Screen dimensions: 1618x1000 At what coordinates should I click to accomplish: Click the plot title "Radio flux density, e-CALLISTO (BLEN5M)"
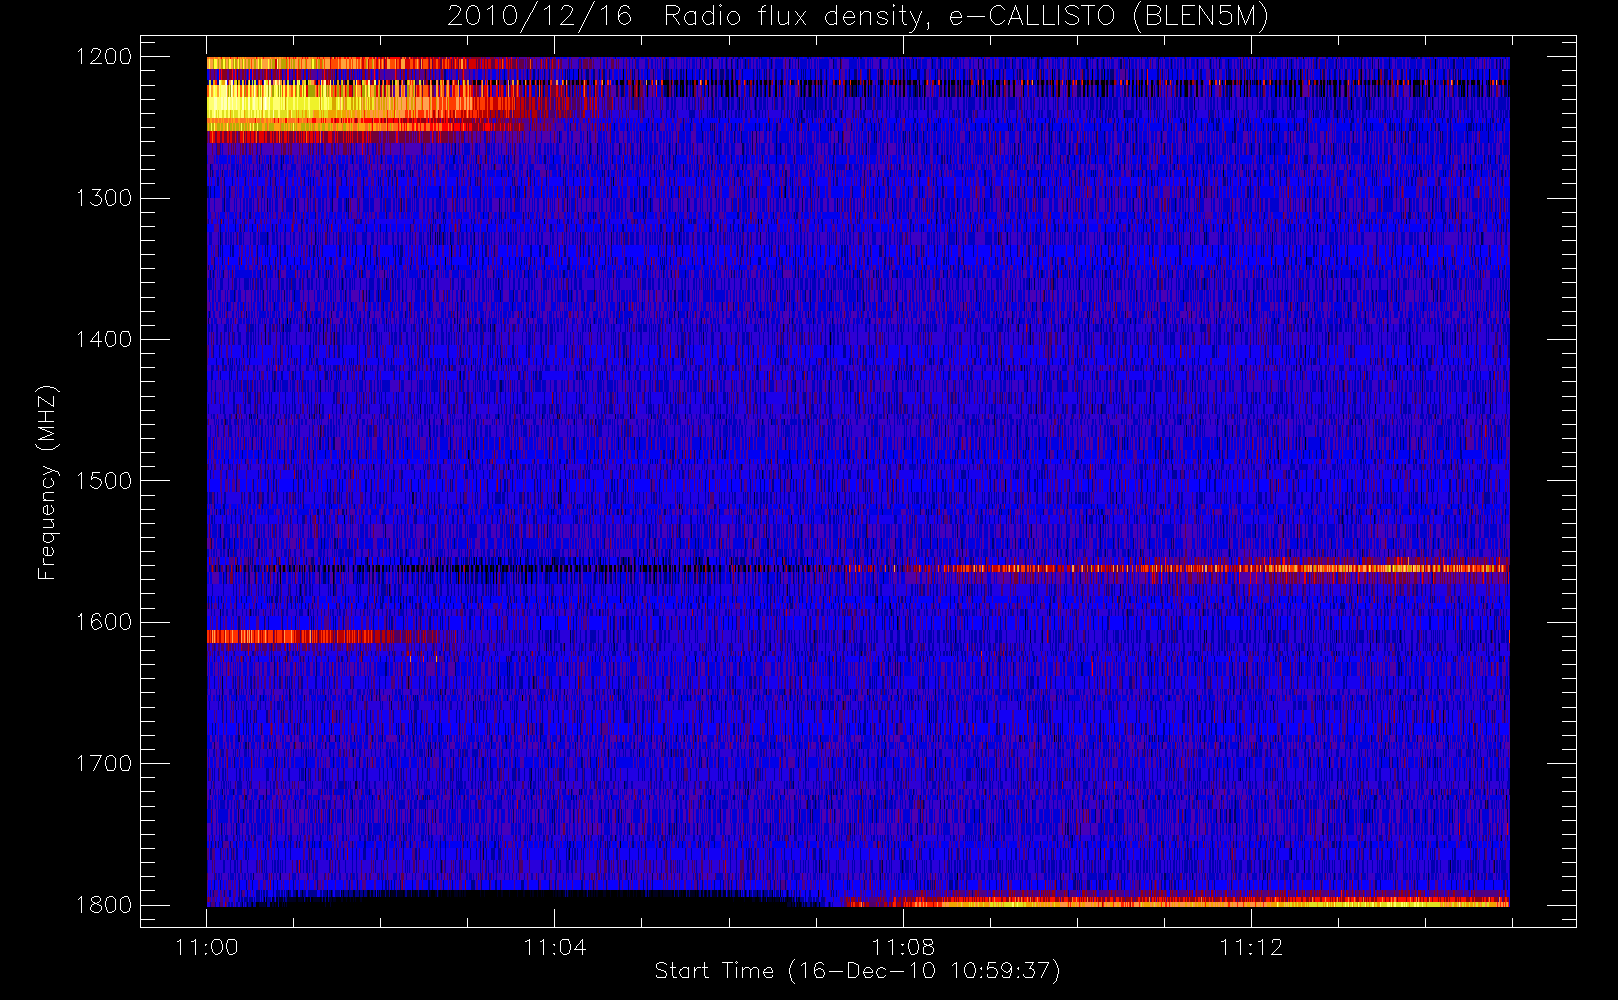[x=966, y=17]
